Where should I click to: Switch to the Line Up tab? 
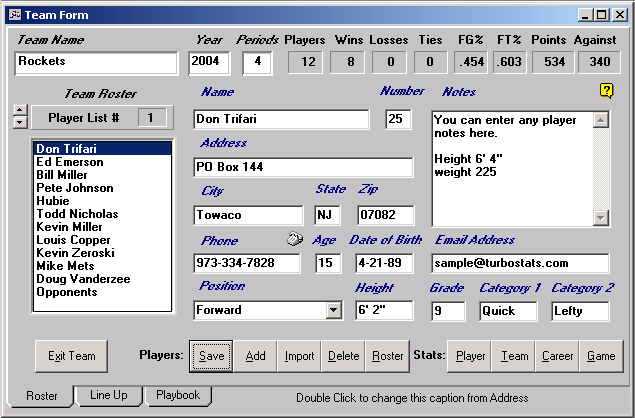109,395
